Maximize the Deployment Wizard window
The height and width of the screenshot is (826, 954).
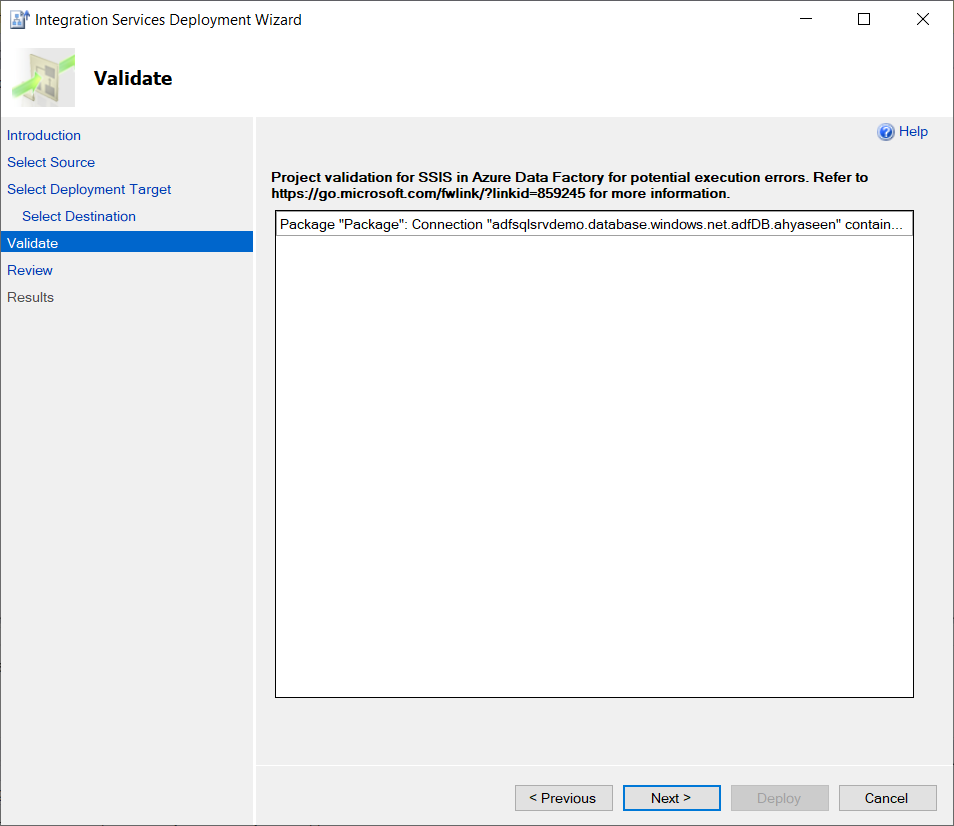864,19
